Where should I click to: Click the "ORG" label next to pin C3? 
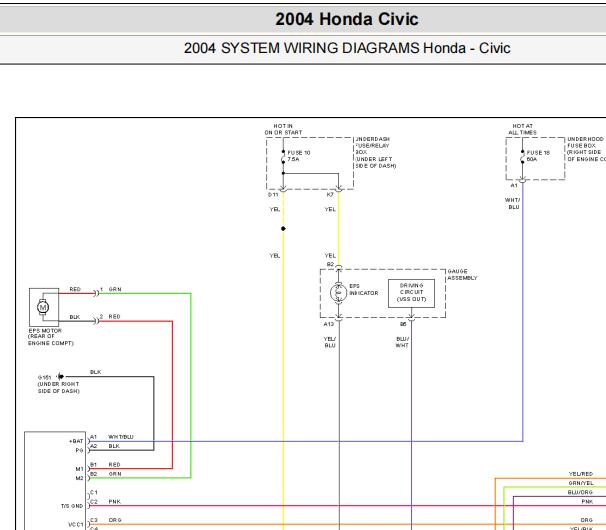point(115,520)
